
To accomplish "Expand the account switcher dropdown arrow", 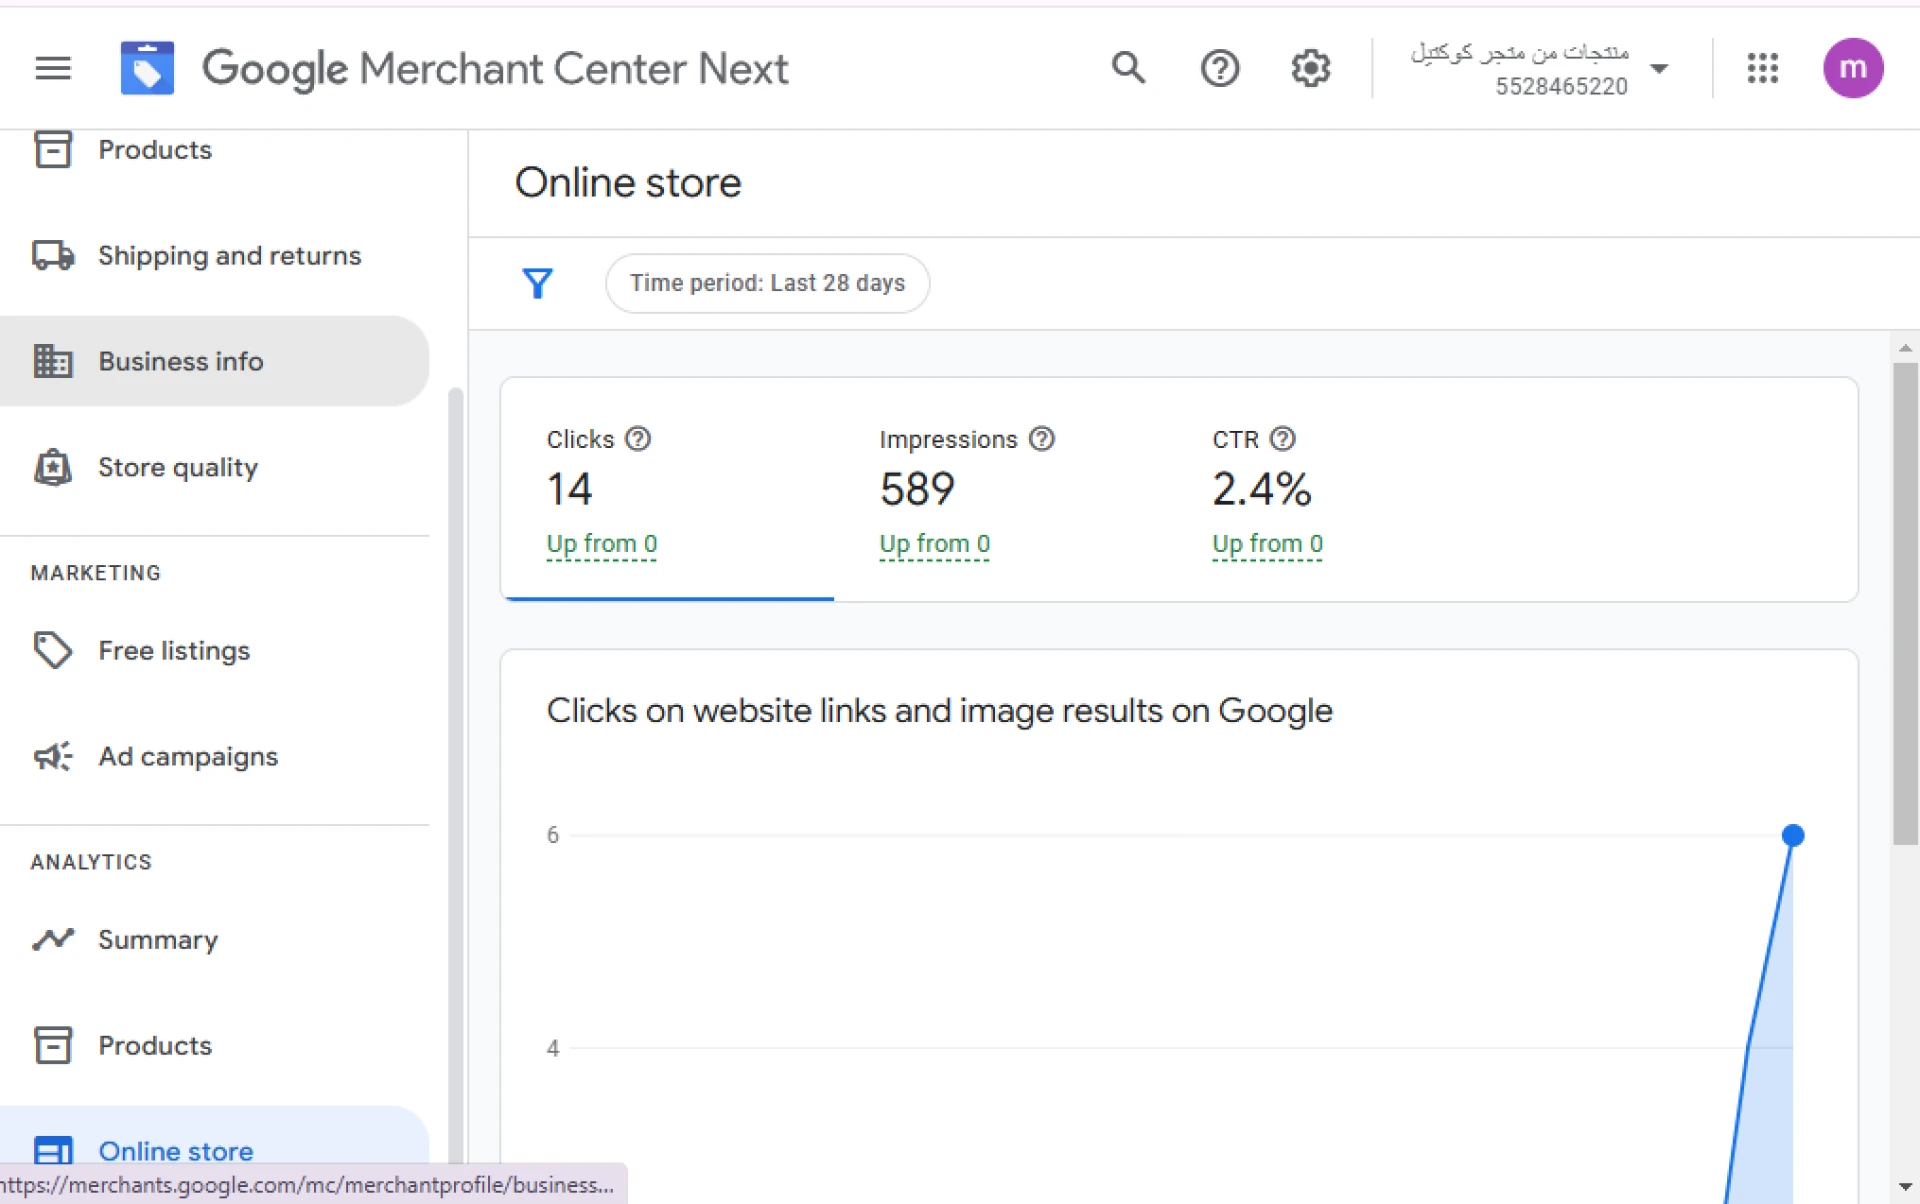I will 1659,69.
